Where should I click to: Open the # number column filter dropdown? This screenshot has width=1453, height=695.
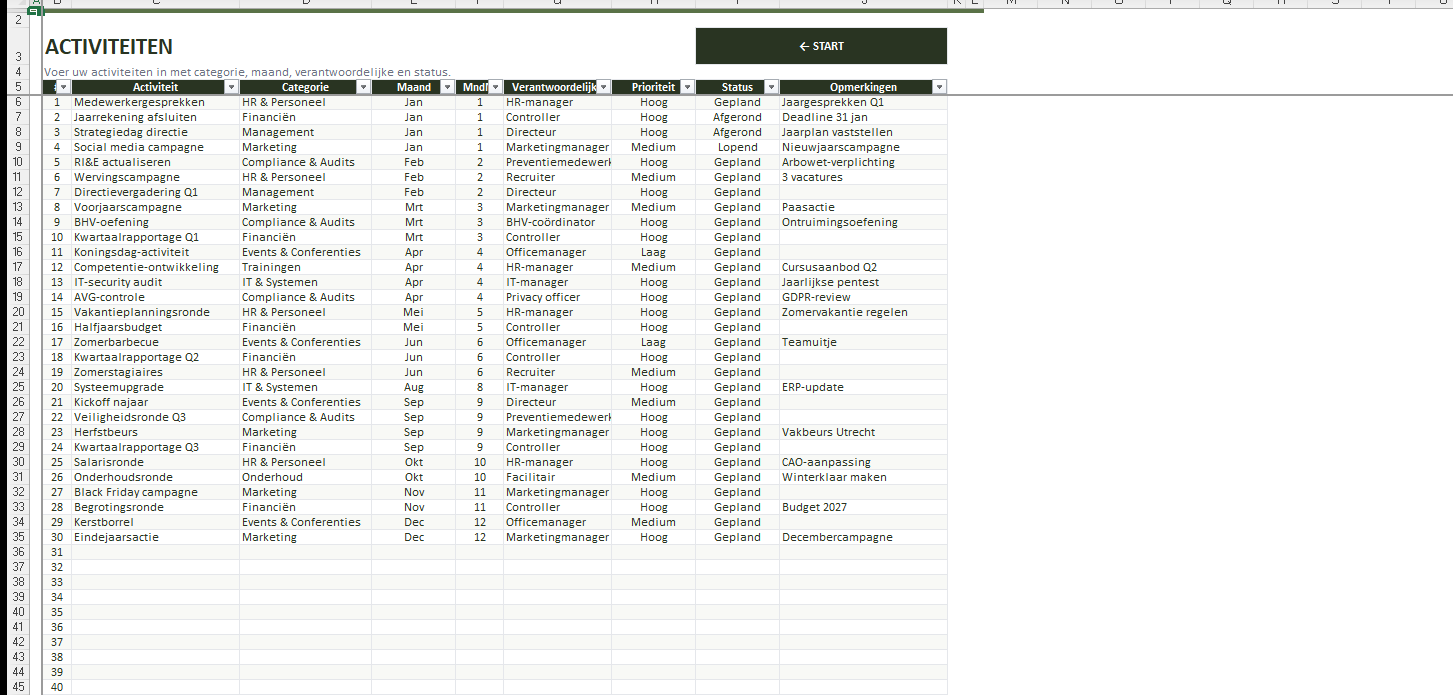pos(63,88)
